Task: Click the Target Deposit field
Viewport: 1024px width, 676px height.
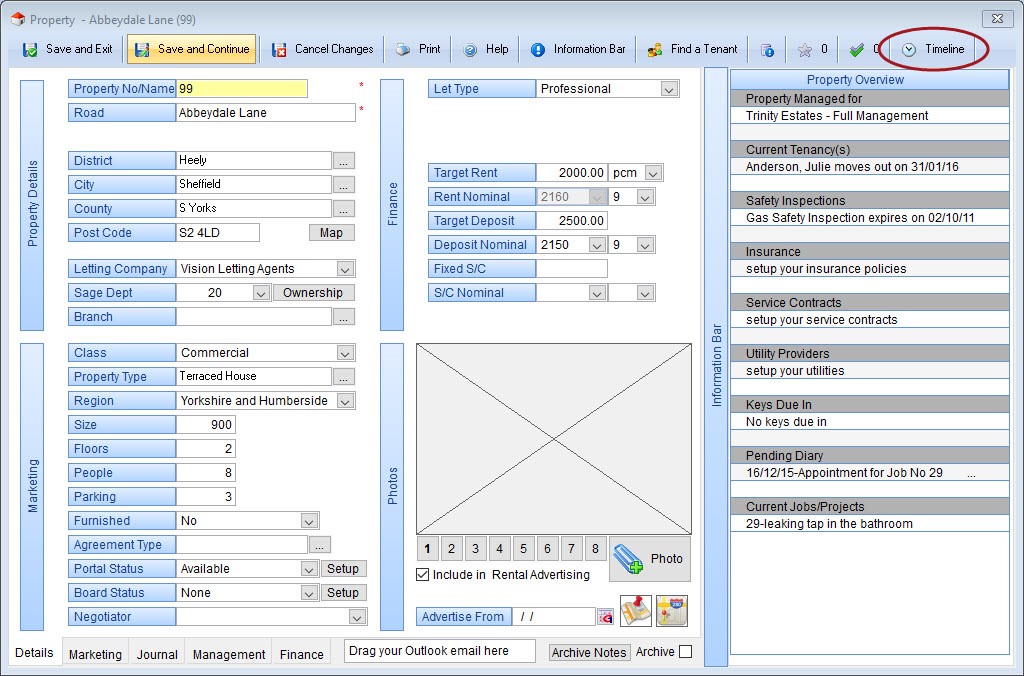Action: (x=571, y=221)
